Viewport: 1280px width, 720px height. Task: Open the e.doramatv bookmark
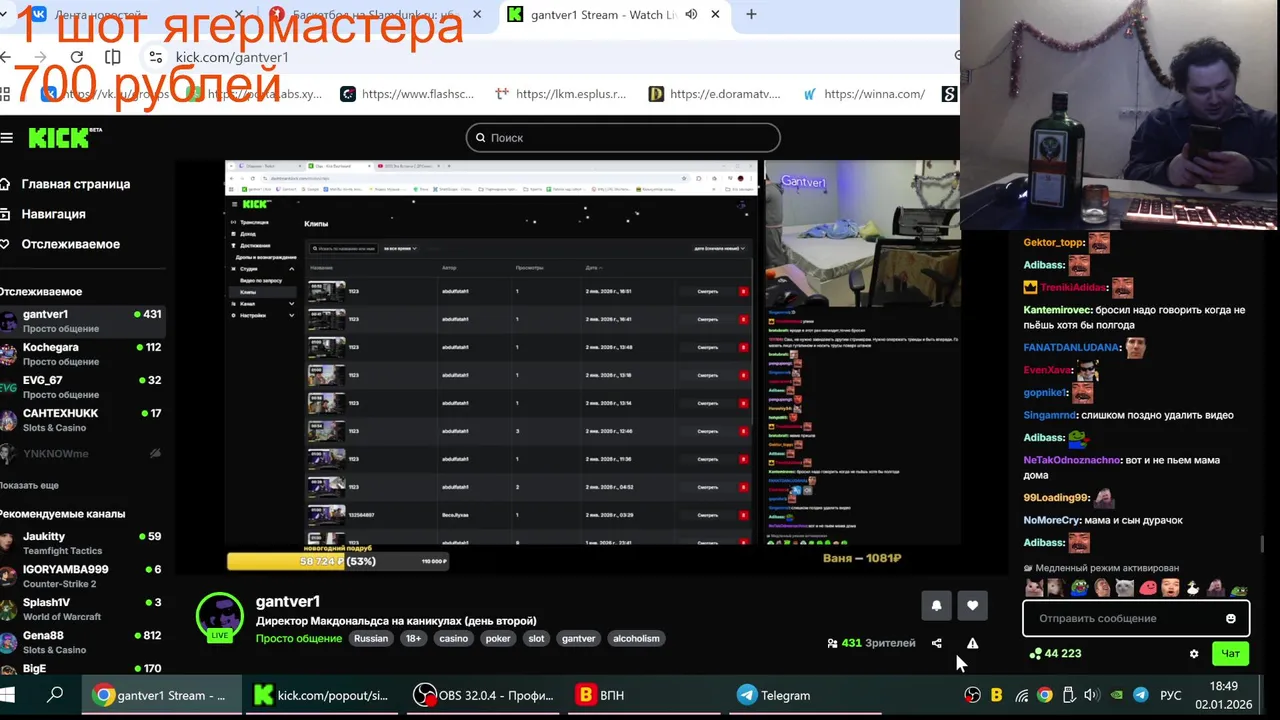[714, 94]
